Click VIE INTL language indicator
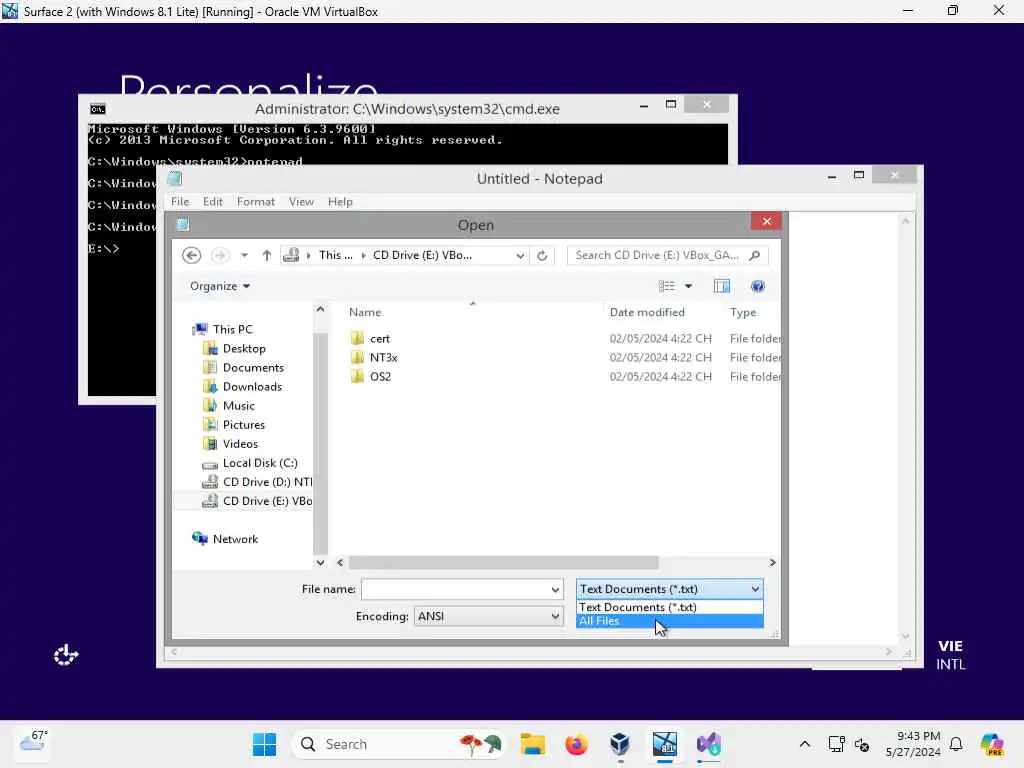1024x768 pixels. pyautogui.click(x=950, y=654)
